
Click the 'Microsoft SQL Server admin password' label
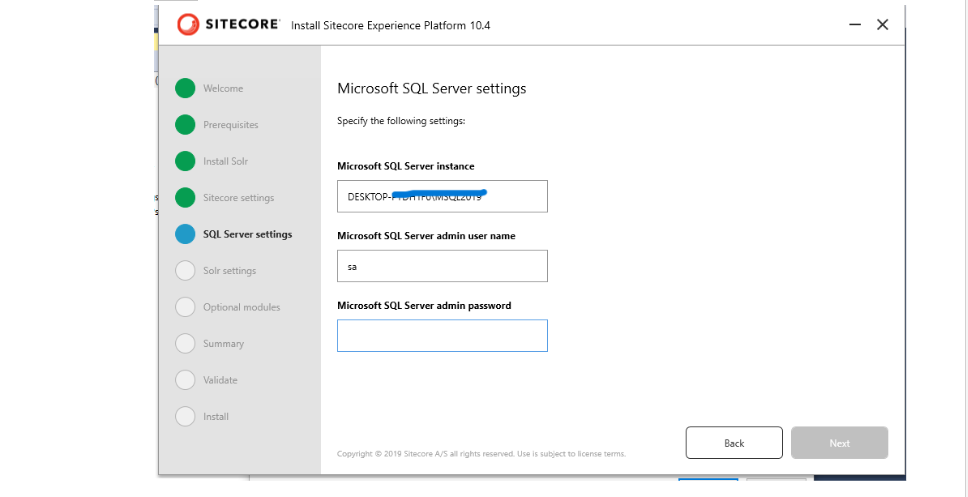click(x=424, y=305)
